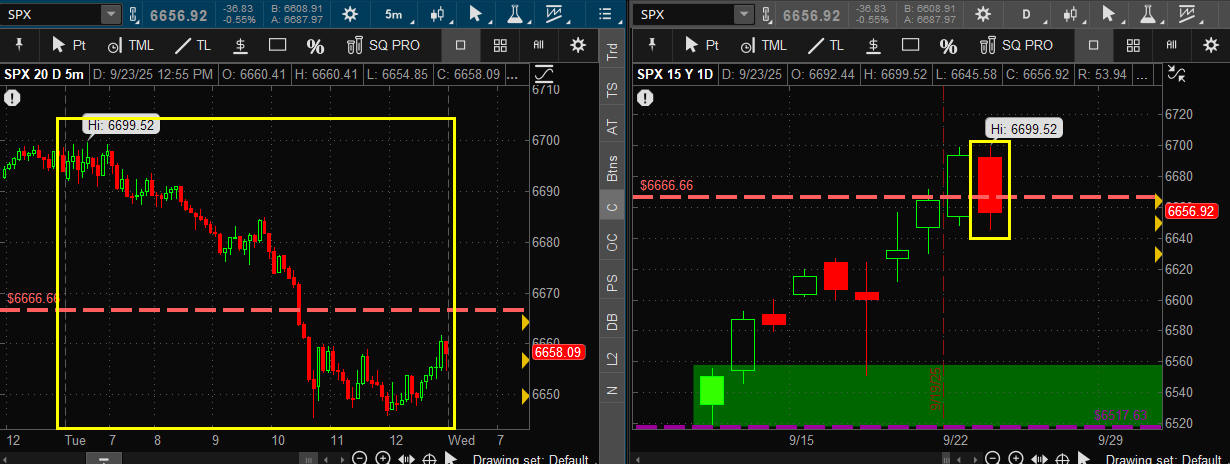Open candlestick chart style menu in left chart

tap(438, 15)
